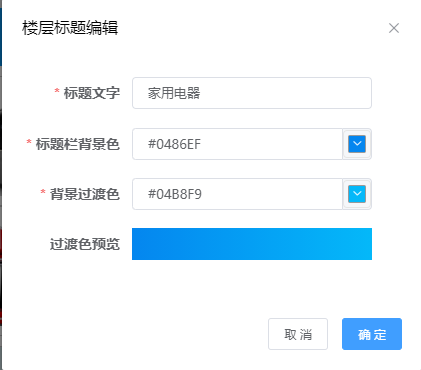Screen dimensions: 421x370
Task: Close the 楼层标题编辑 dialog with X
Action: pos(394,28)
